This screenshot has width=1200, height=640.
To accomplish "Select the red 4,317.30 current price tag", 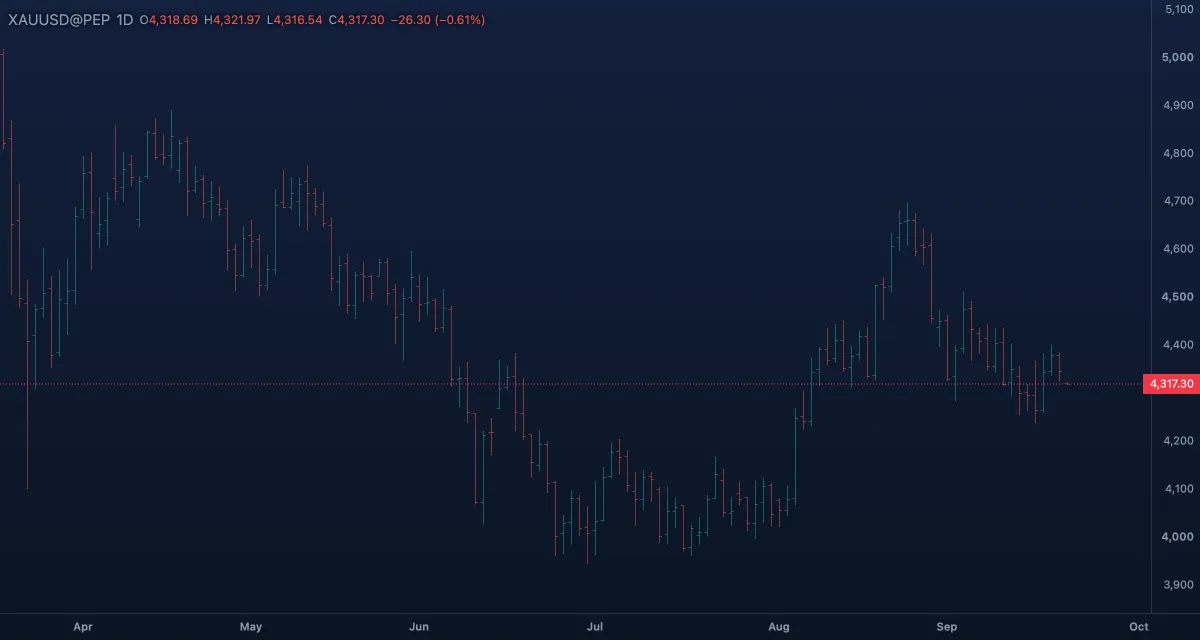I will pos(1170,384).
